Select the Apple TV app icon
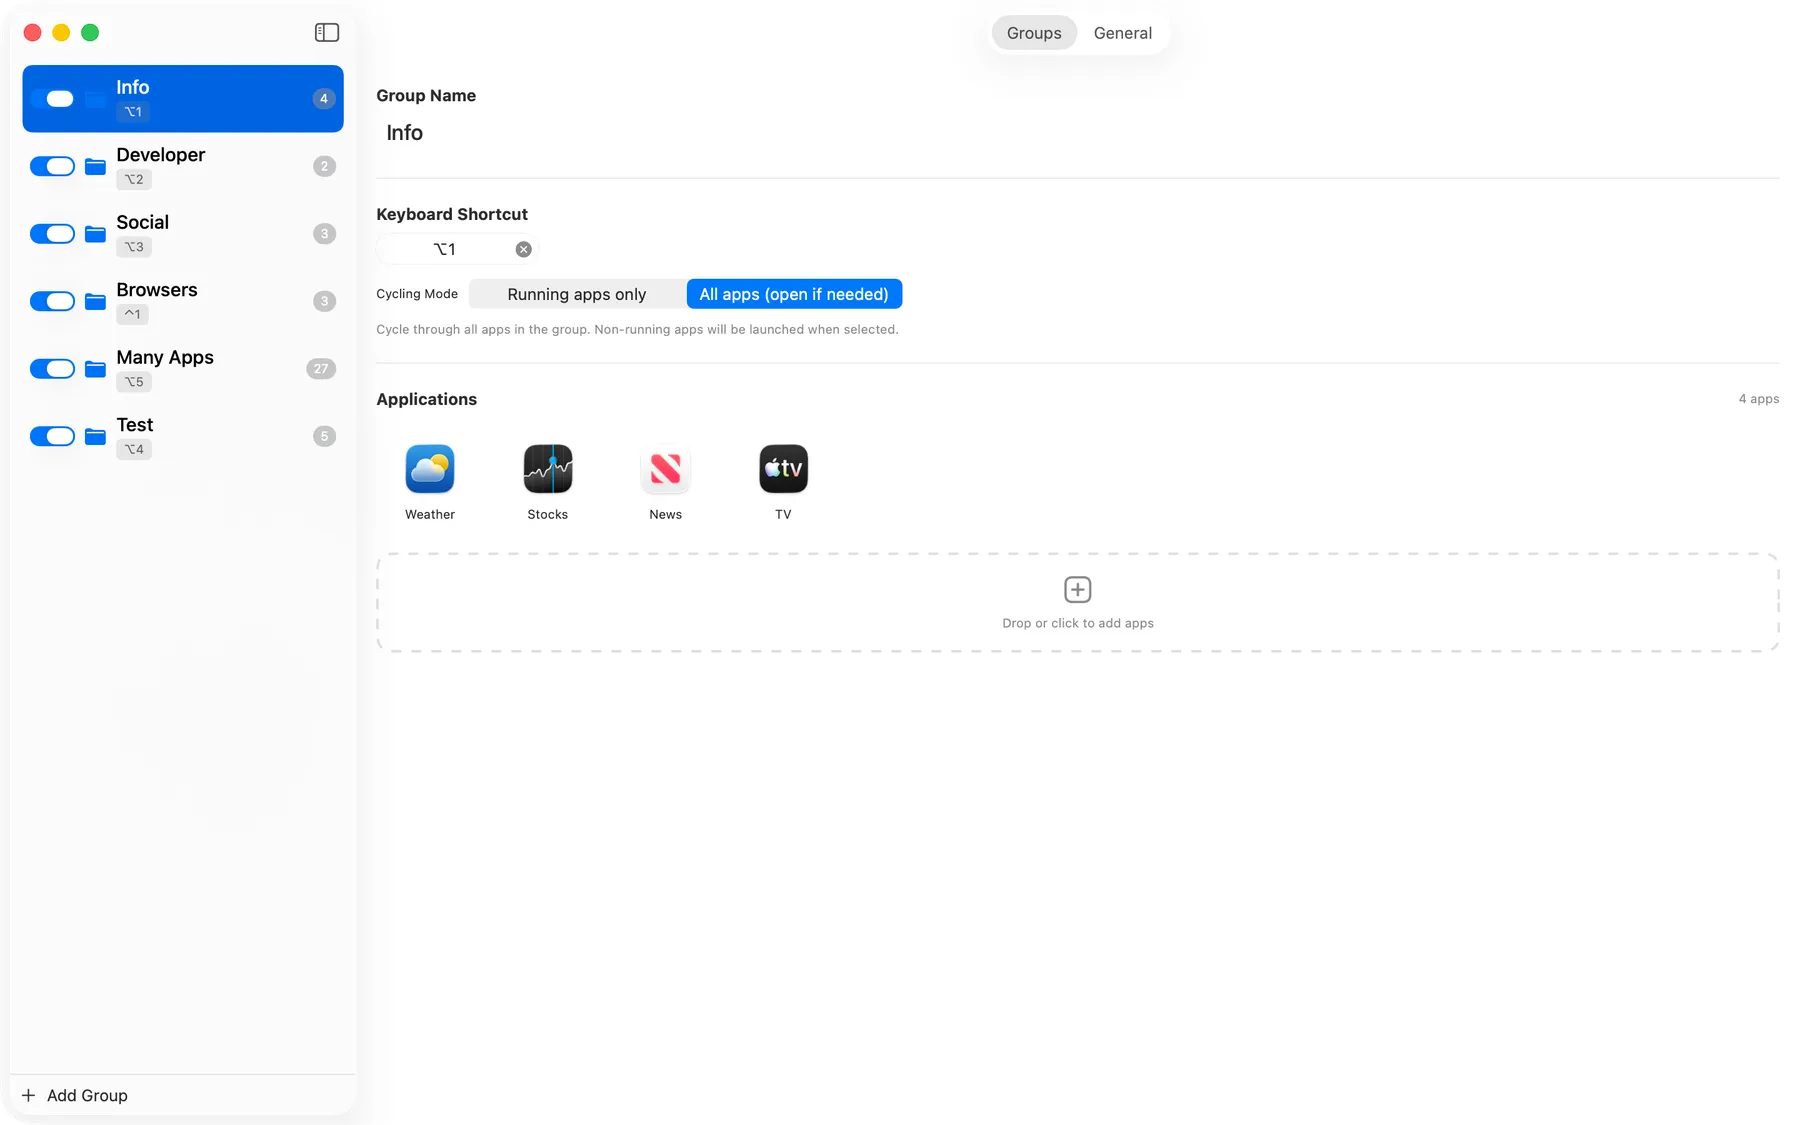The image size is (1800, 1125). point(783,469)
